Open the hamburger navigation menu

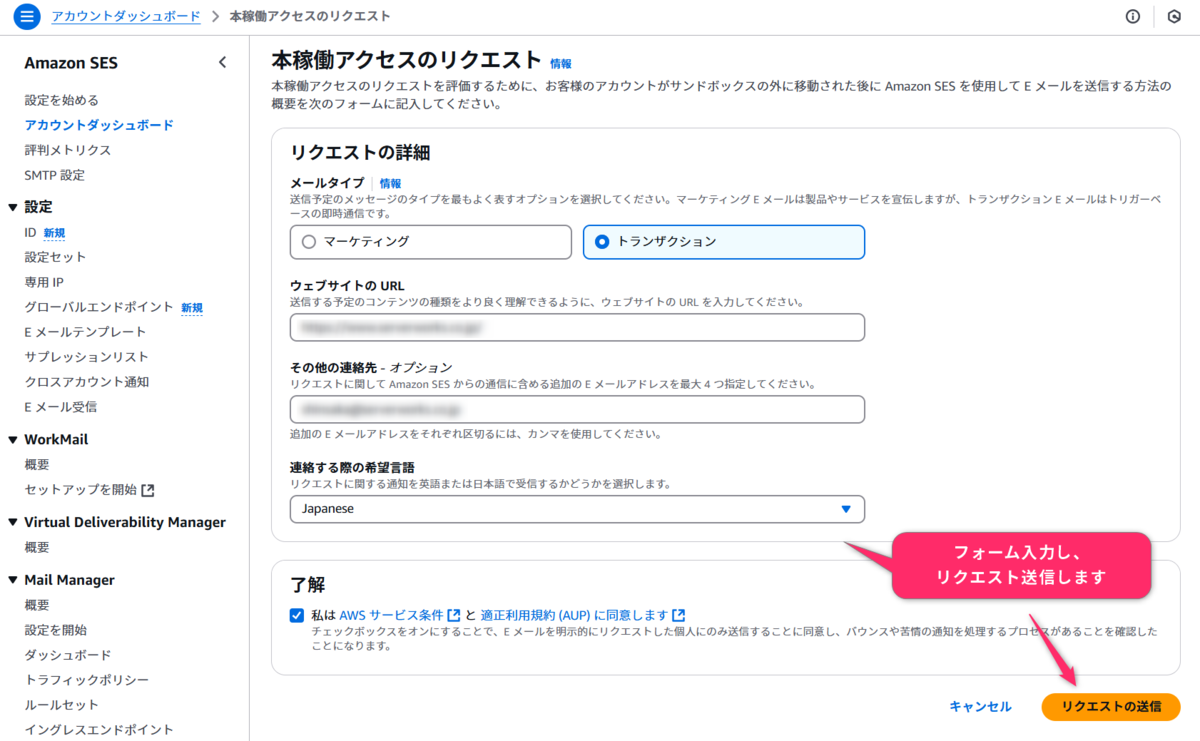click(x=26, y=16)
